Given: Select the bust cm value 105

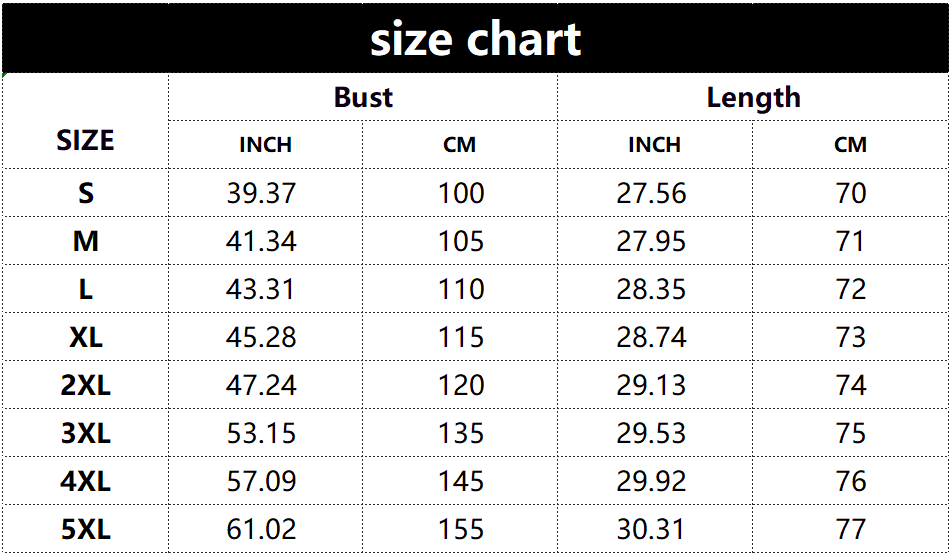Looking at the screenshot, I should coord(461,241).
